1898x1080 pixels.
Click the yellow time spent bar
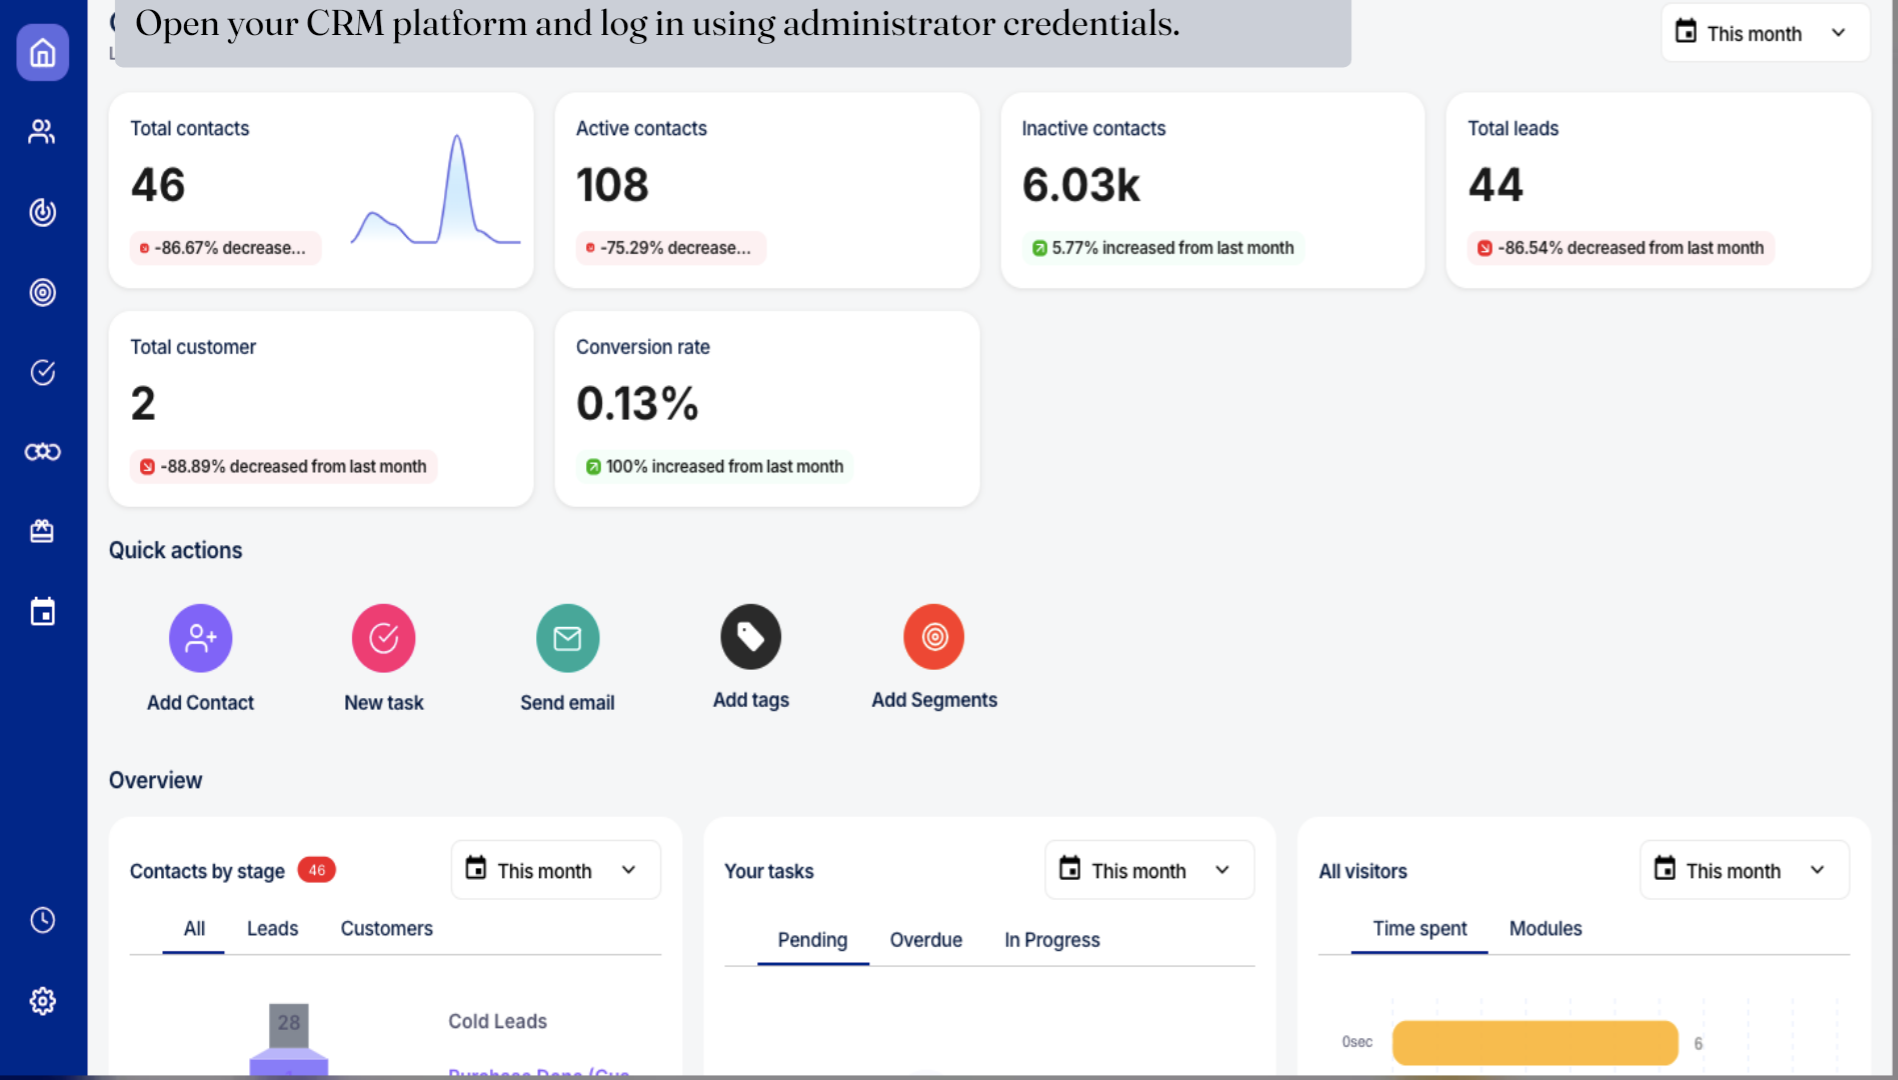click(1534, 1042)
